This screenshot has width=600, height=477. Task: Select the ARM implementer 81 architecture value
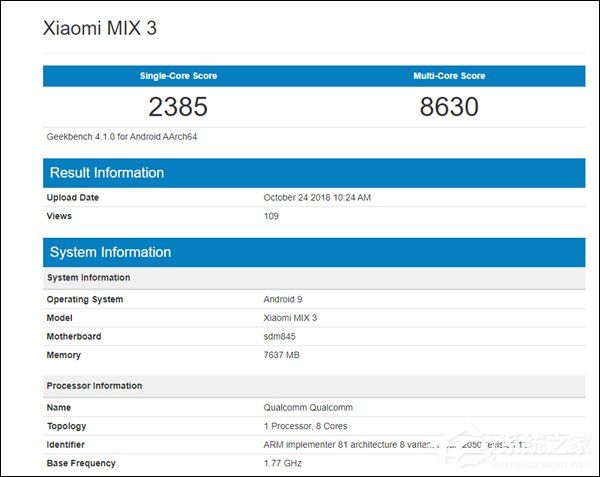pos(396,444)
